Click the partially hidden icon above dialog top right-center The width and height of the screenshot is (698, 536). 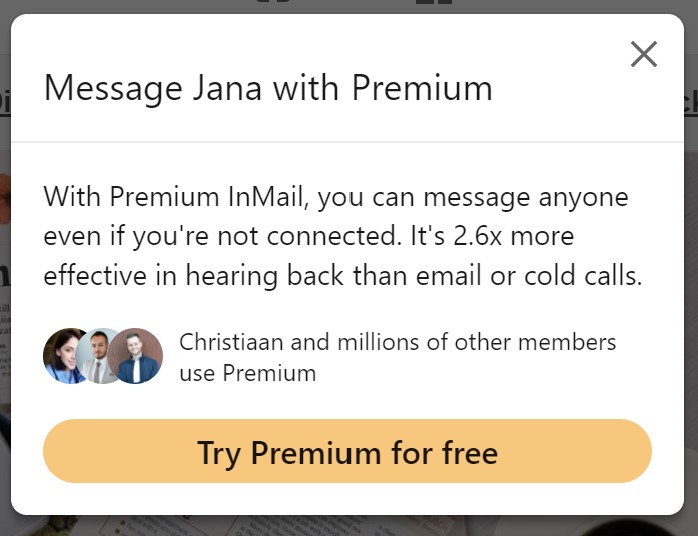(x=434, y=2)
